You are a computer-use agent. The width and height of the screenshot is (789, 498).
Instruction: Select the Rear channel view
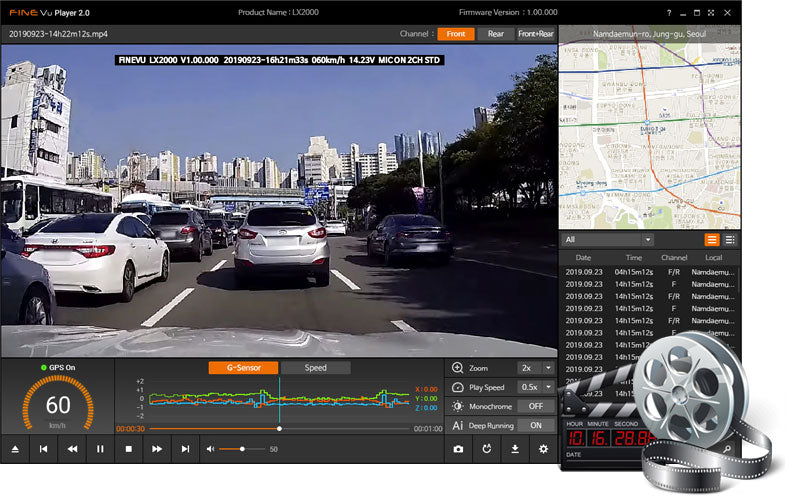click(x=496, y=33)
